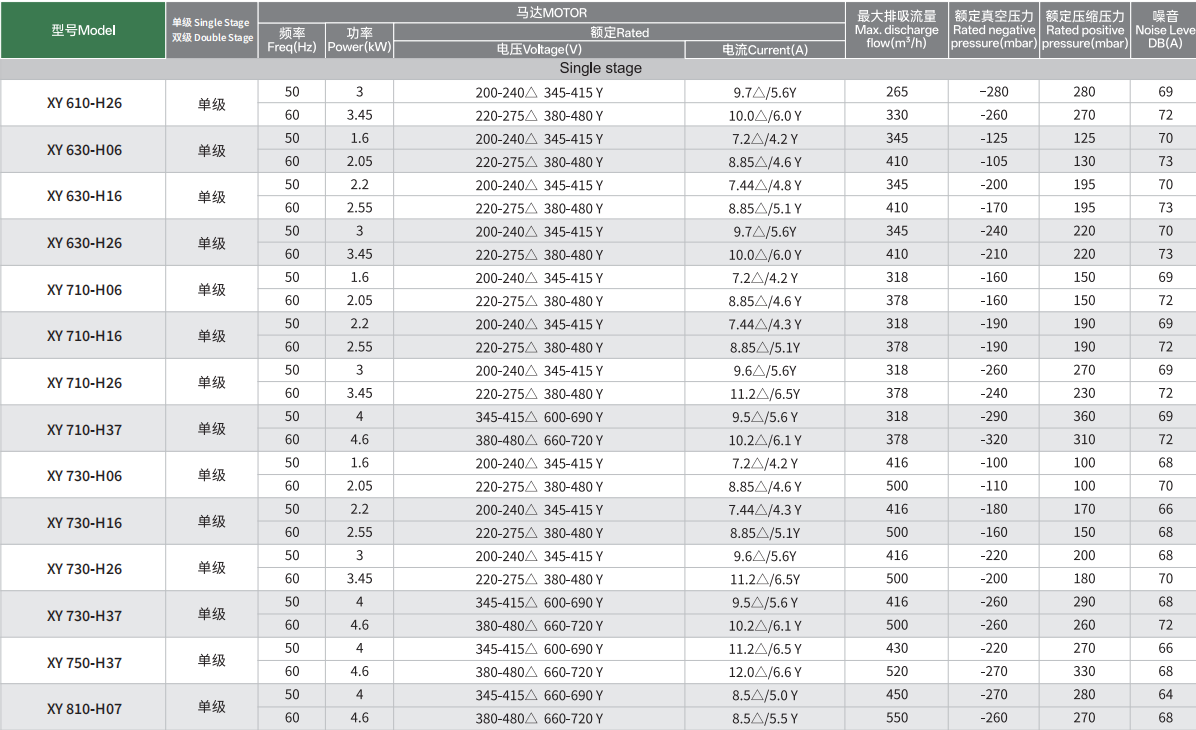Click the max flow value 430
The height and width of the screenshot is (730, 1196).
pos(897,648)
